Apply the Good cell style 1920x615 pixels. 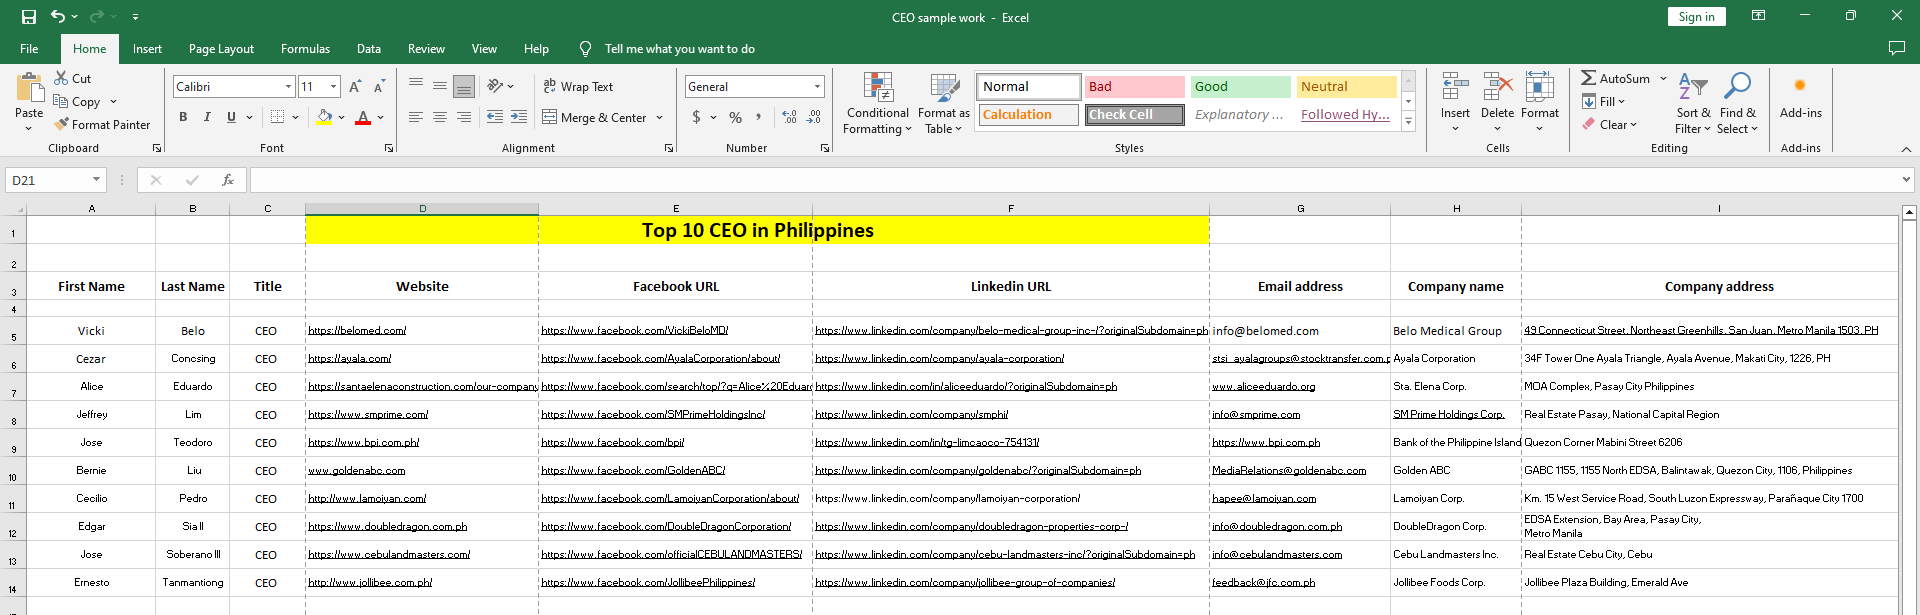point(1241,87)
